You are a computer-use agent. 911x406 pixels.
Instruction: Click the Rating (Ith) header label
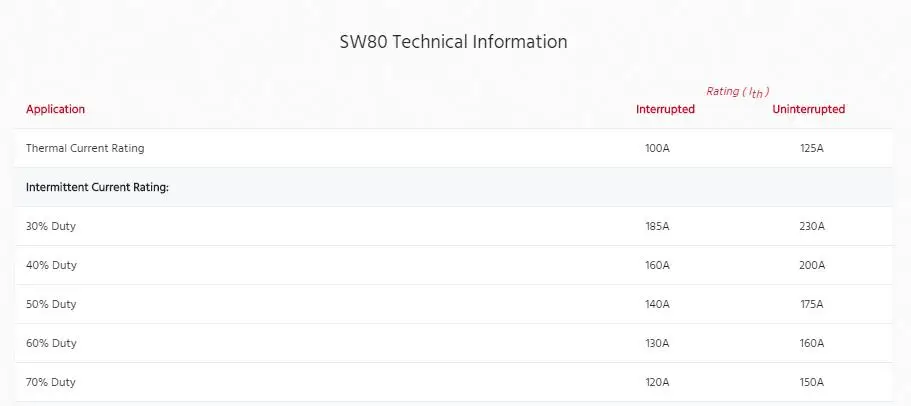point(738,92)
